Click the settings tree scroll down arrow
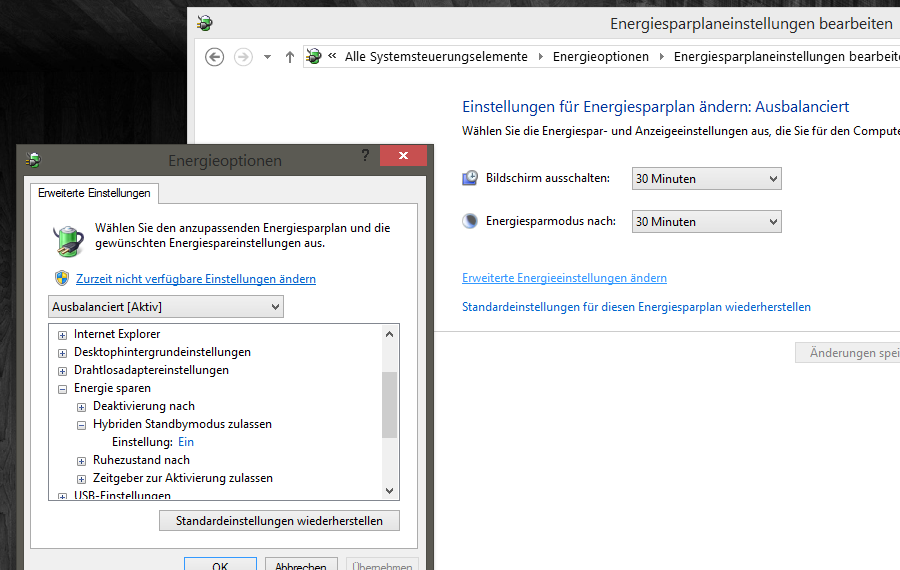The image size is (900, 570). point(390,491)
